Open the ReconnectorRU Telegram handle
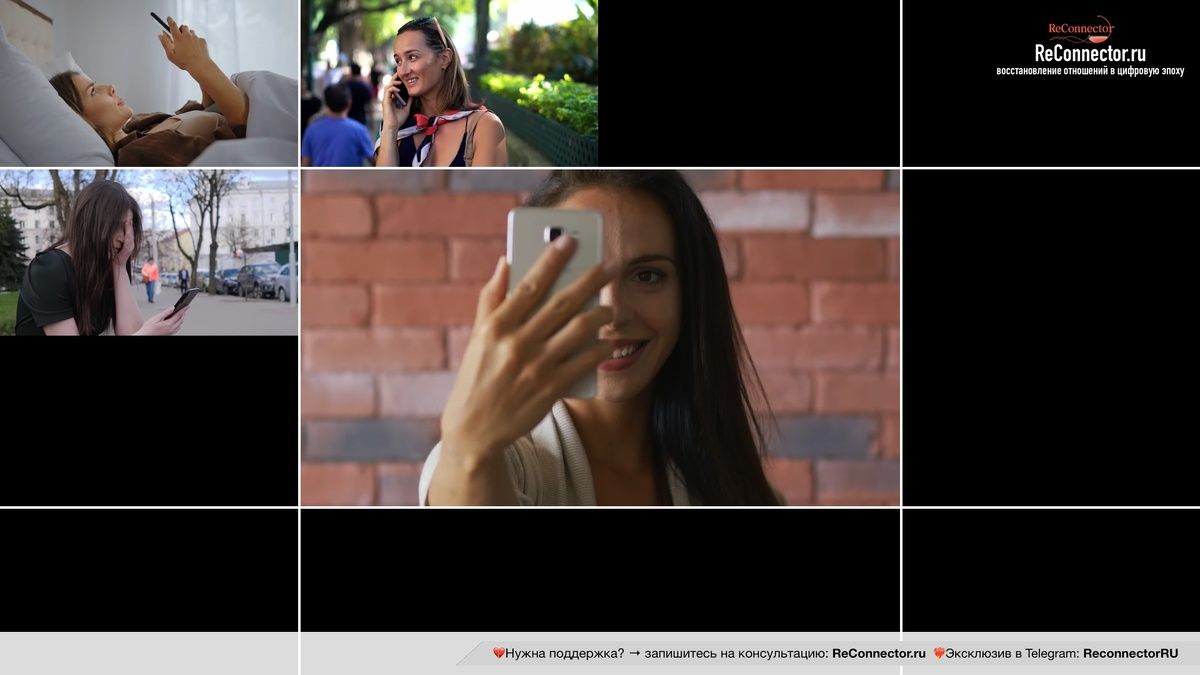1200x675 pixels. 1130,653
